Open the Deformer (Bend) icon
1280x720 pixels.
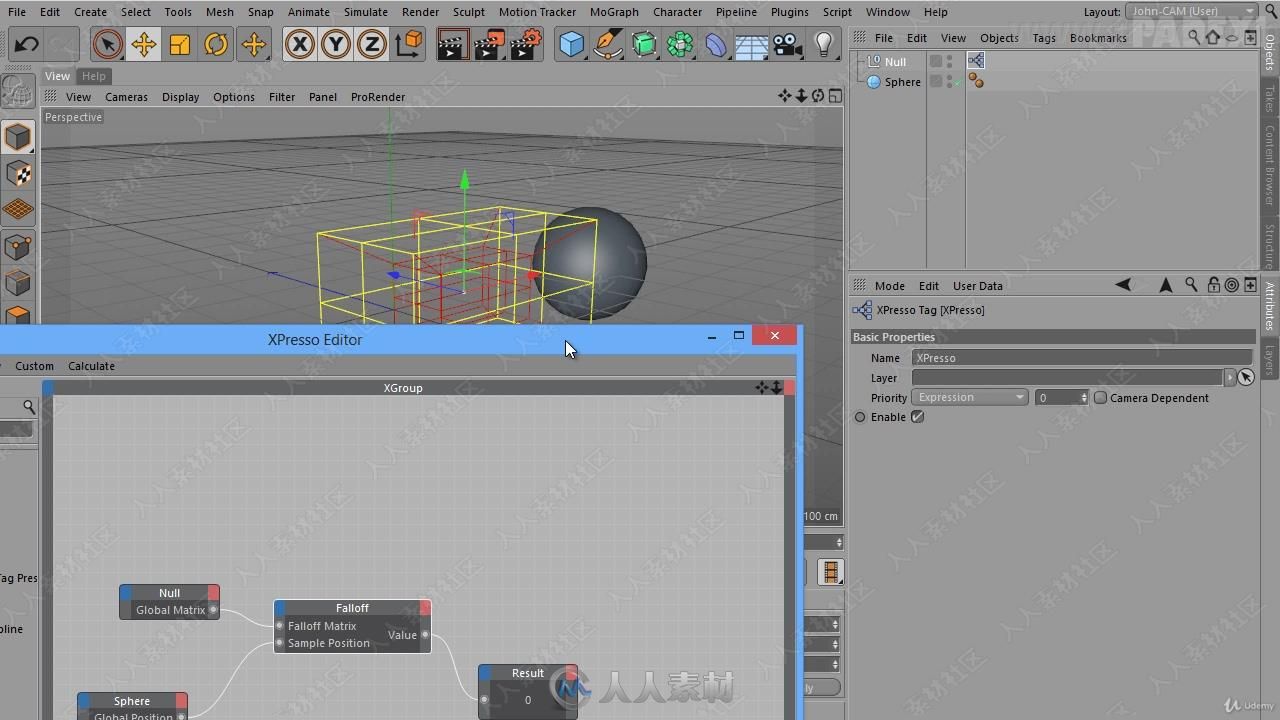[716, 44]
